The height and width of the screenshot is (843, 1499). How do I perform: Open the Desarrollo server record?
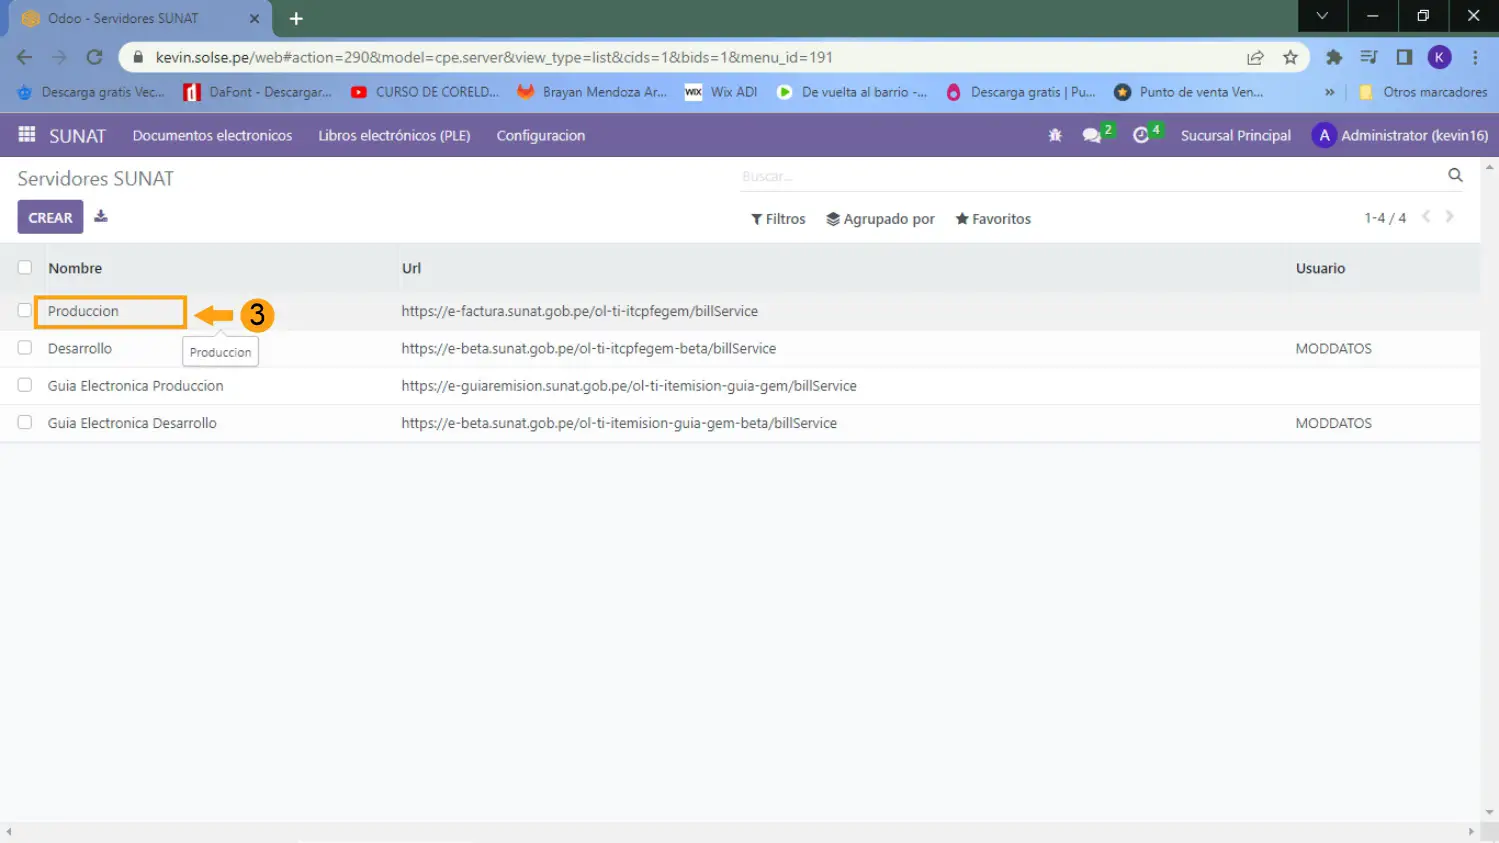tap(80, 348)
